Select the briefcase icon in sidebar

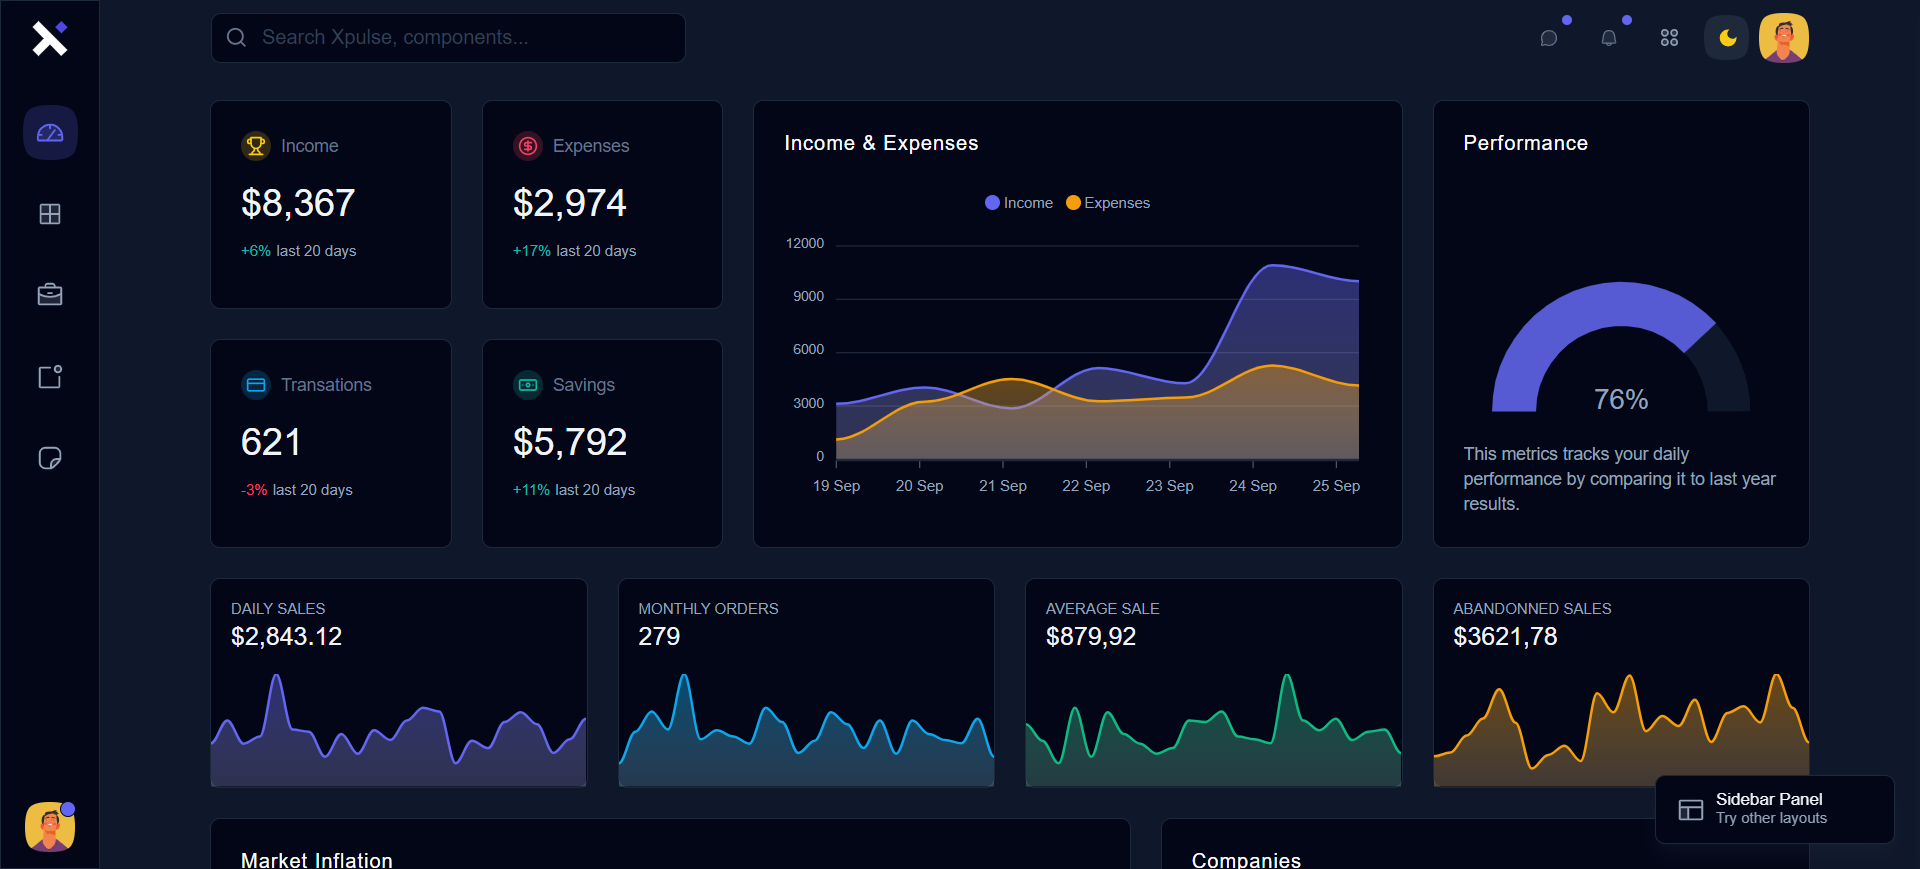pos(50,295)
